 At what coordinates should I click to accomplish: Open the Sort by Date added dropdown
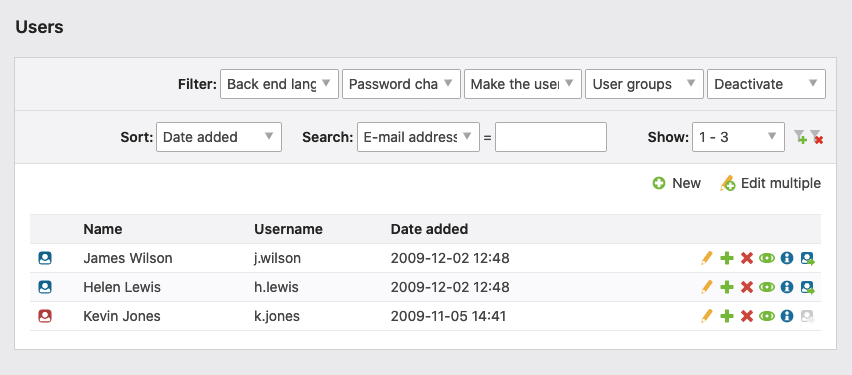(219, 137)
